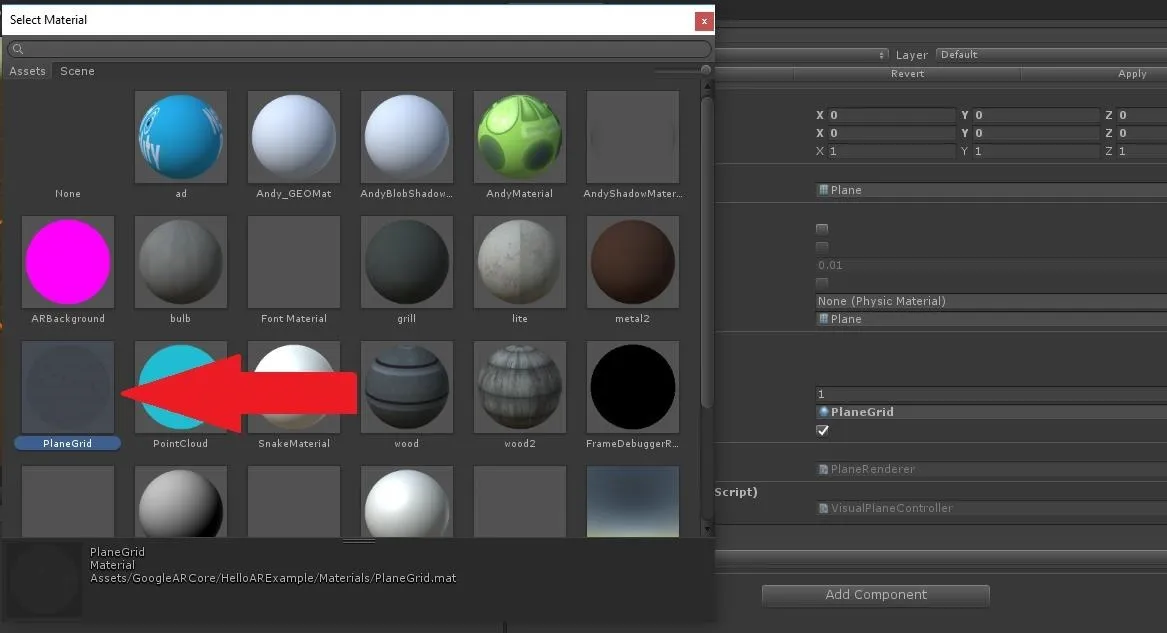Click the search magnifier icon
The image size is (1167, 633).
pyautogui.click(x=18, y=49)
